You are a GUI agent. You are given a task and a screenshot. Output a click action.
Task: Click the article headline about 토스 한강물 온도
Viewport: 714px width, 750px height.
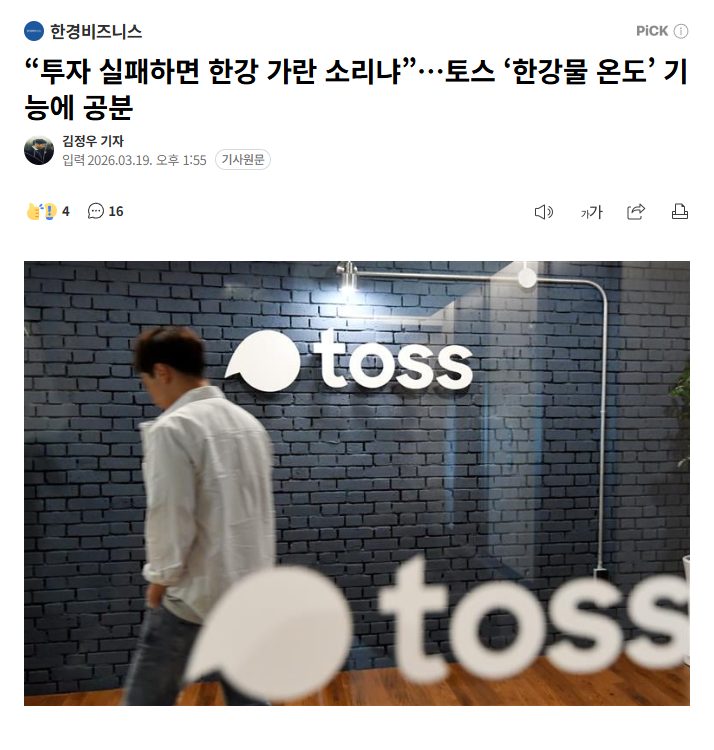(x=356, y=89)
